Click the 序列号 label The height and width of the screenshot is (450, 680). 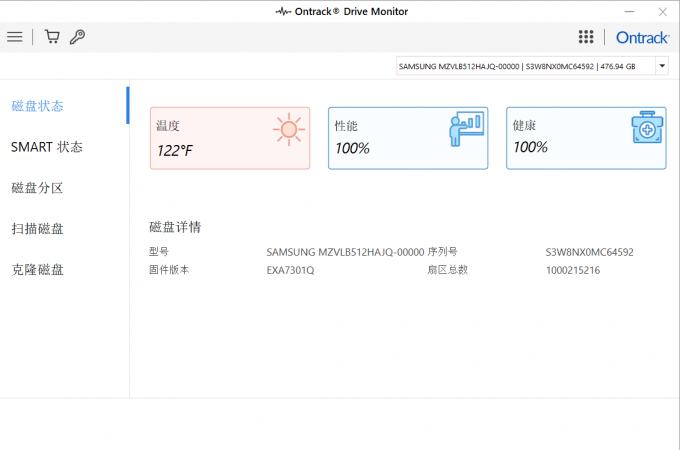[442, 251]
